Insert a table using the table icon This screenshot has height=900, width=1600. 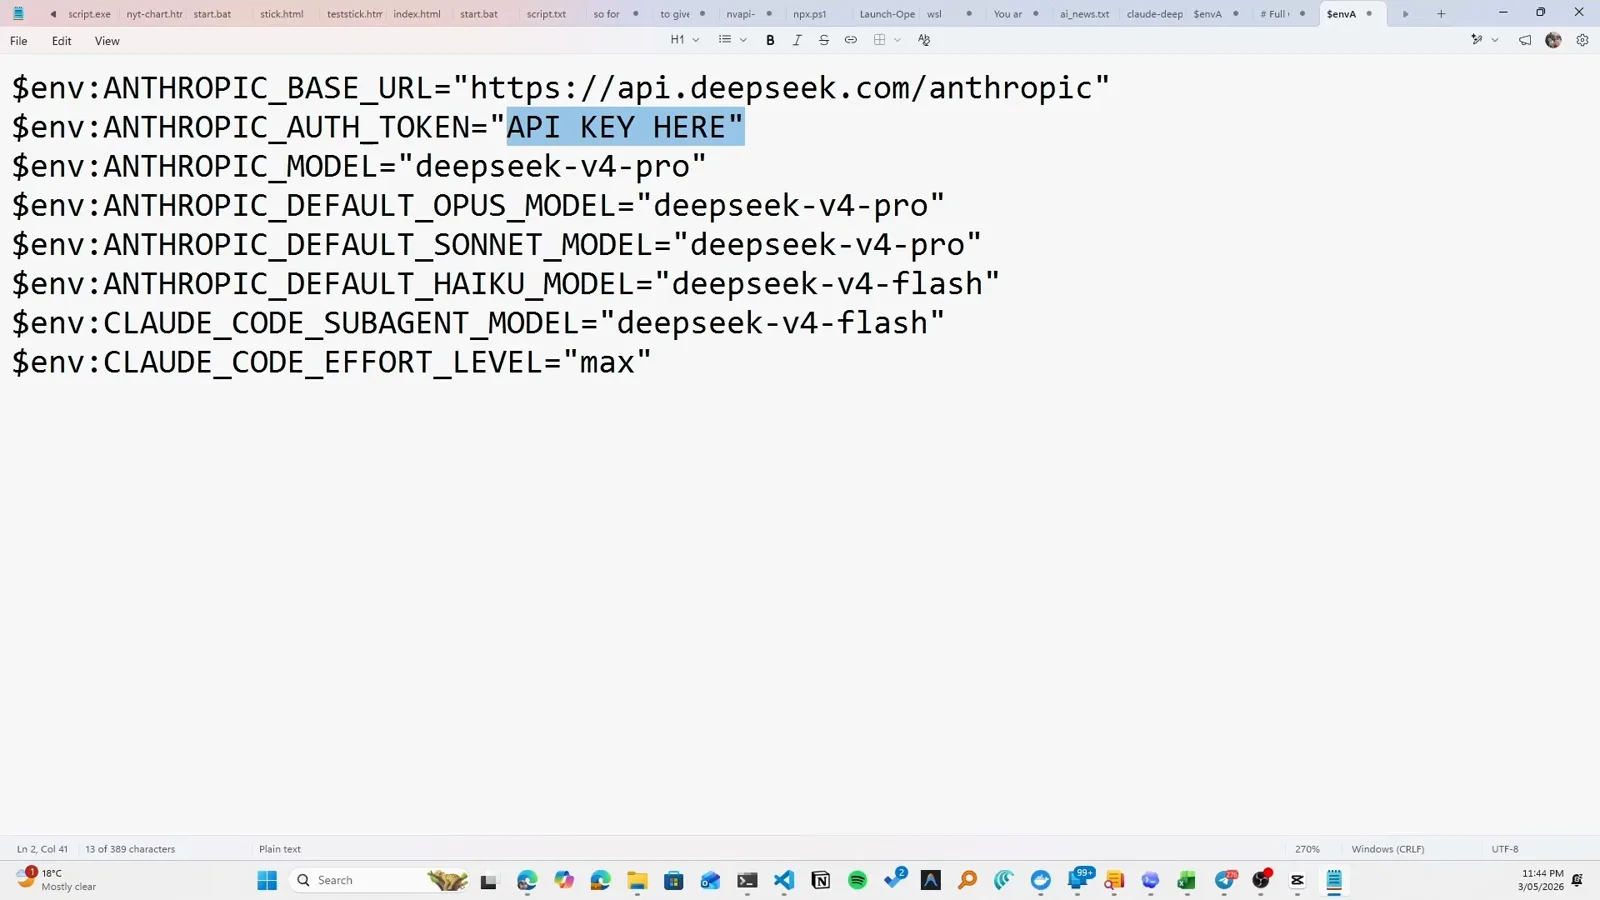(880, 40)
